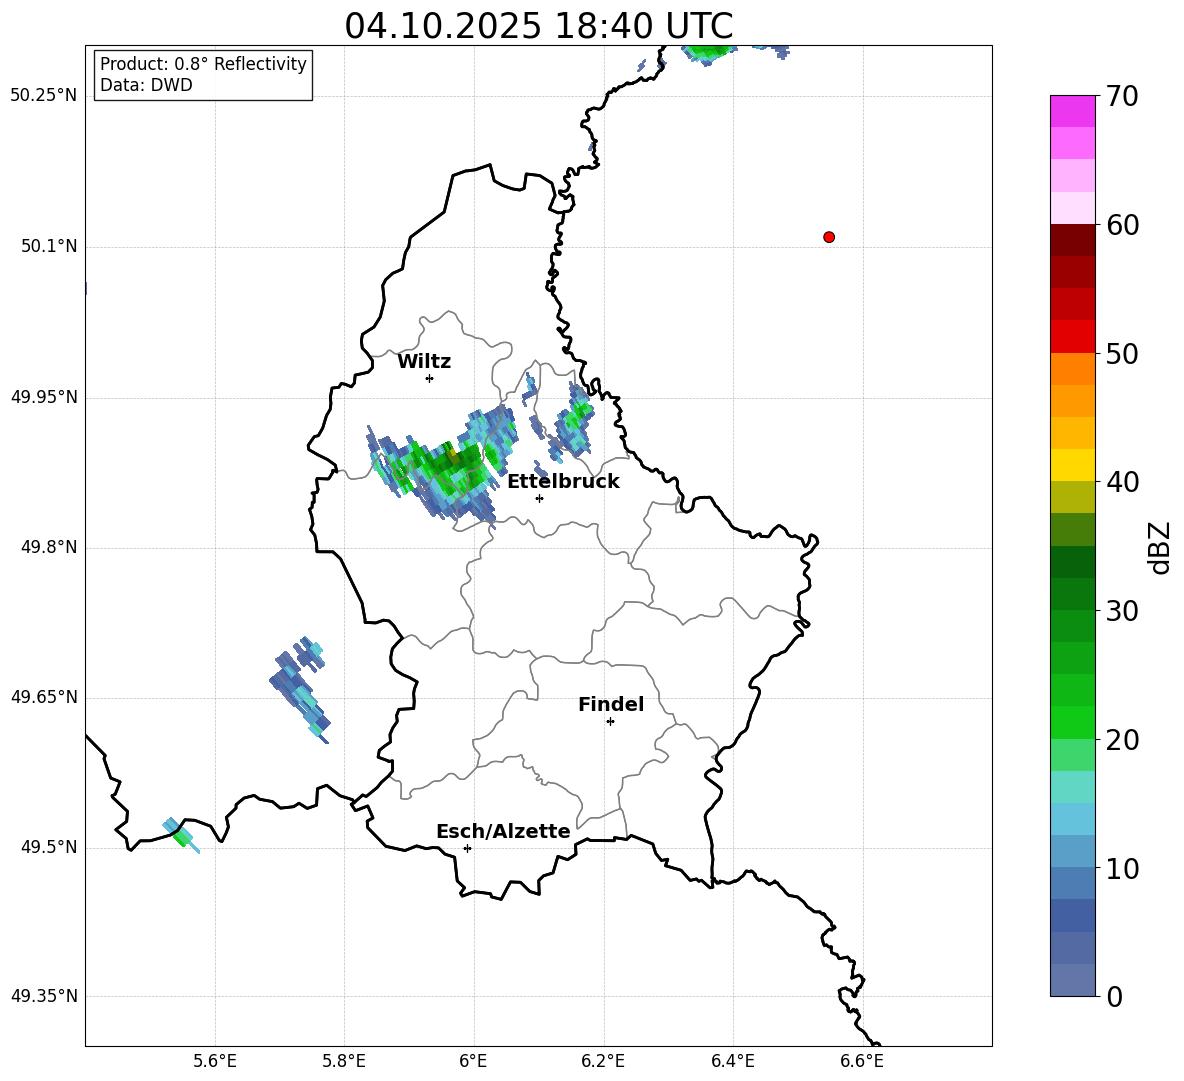The image size is (1184, 1081).
Task: Click the light cyan colorbar swatch below 20
Action: tap(1072, 787)
